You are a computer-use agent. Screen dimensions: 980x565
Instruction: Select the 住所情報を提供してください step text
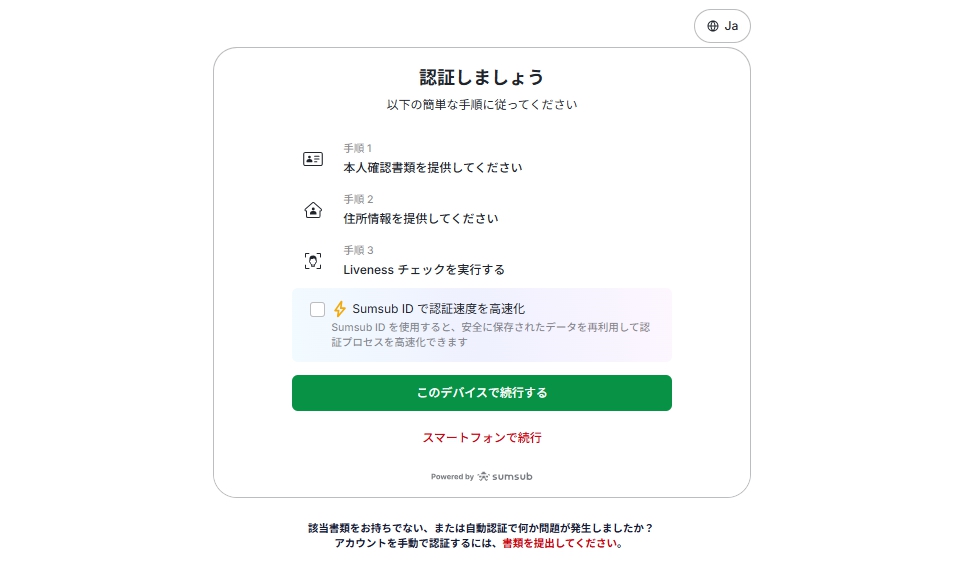click(420, 219)
